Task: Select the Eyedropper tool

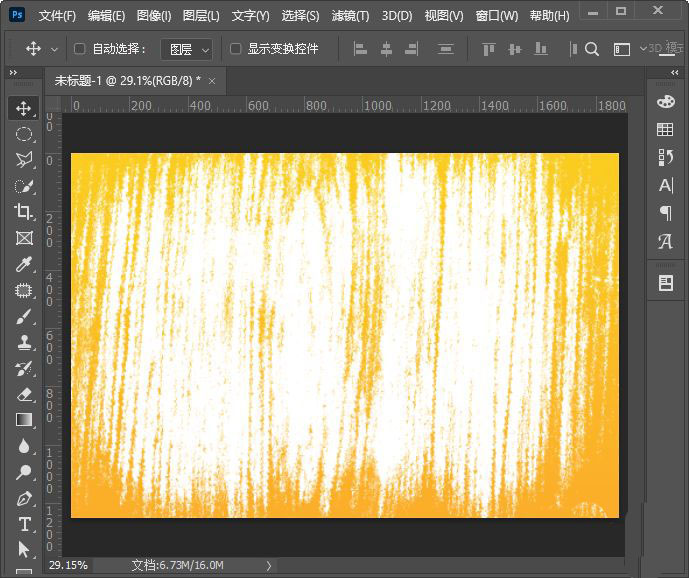Action: [x=24, y=264]
